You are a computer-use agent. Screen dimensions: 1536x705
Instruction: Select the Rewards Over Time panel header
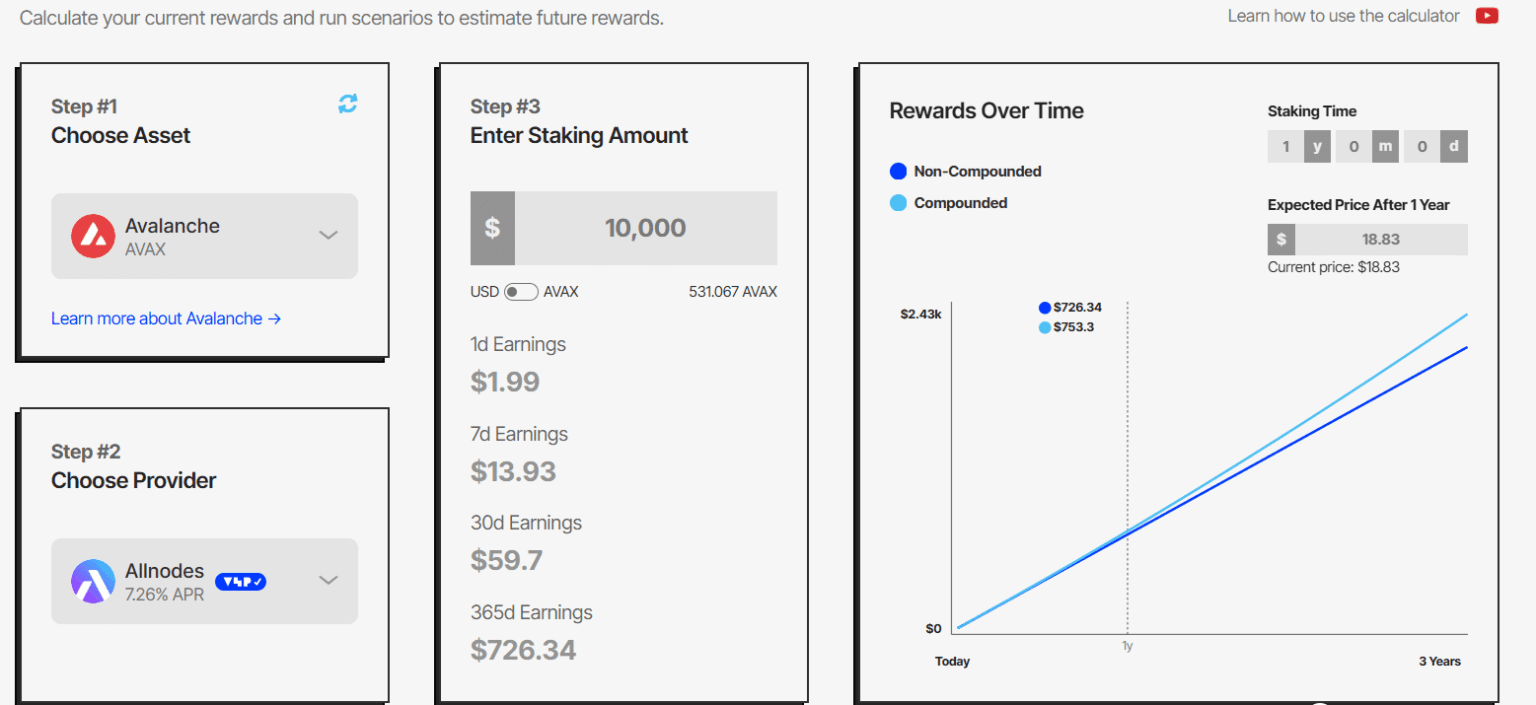tap(986, 111)
